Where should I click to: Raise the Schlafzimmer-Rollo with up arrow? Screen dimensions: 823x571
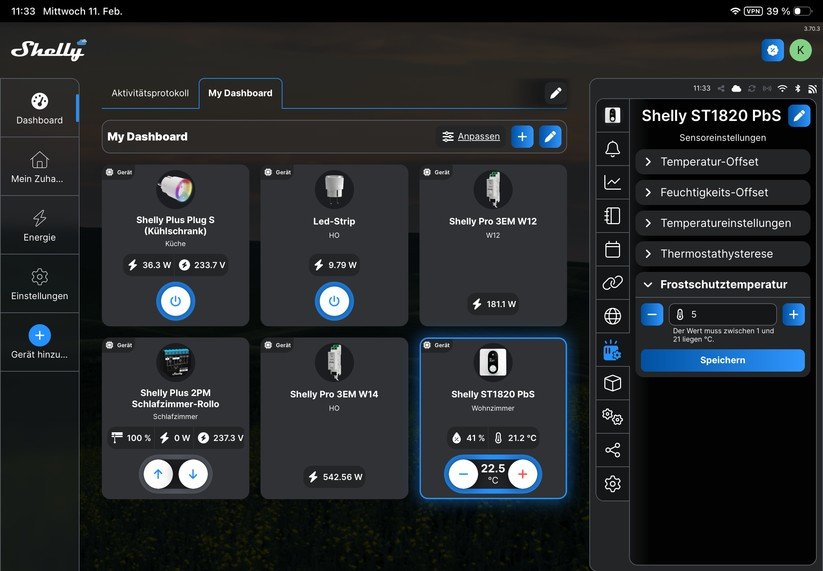coord(158,474)
